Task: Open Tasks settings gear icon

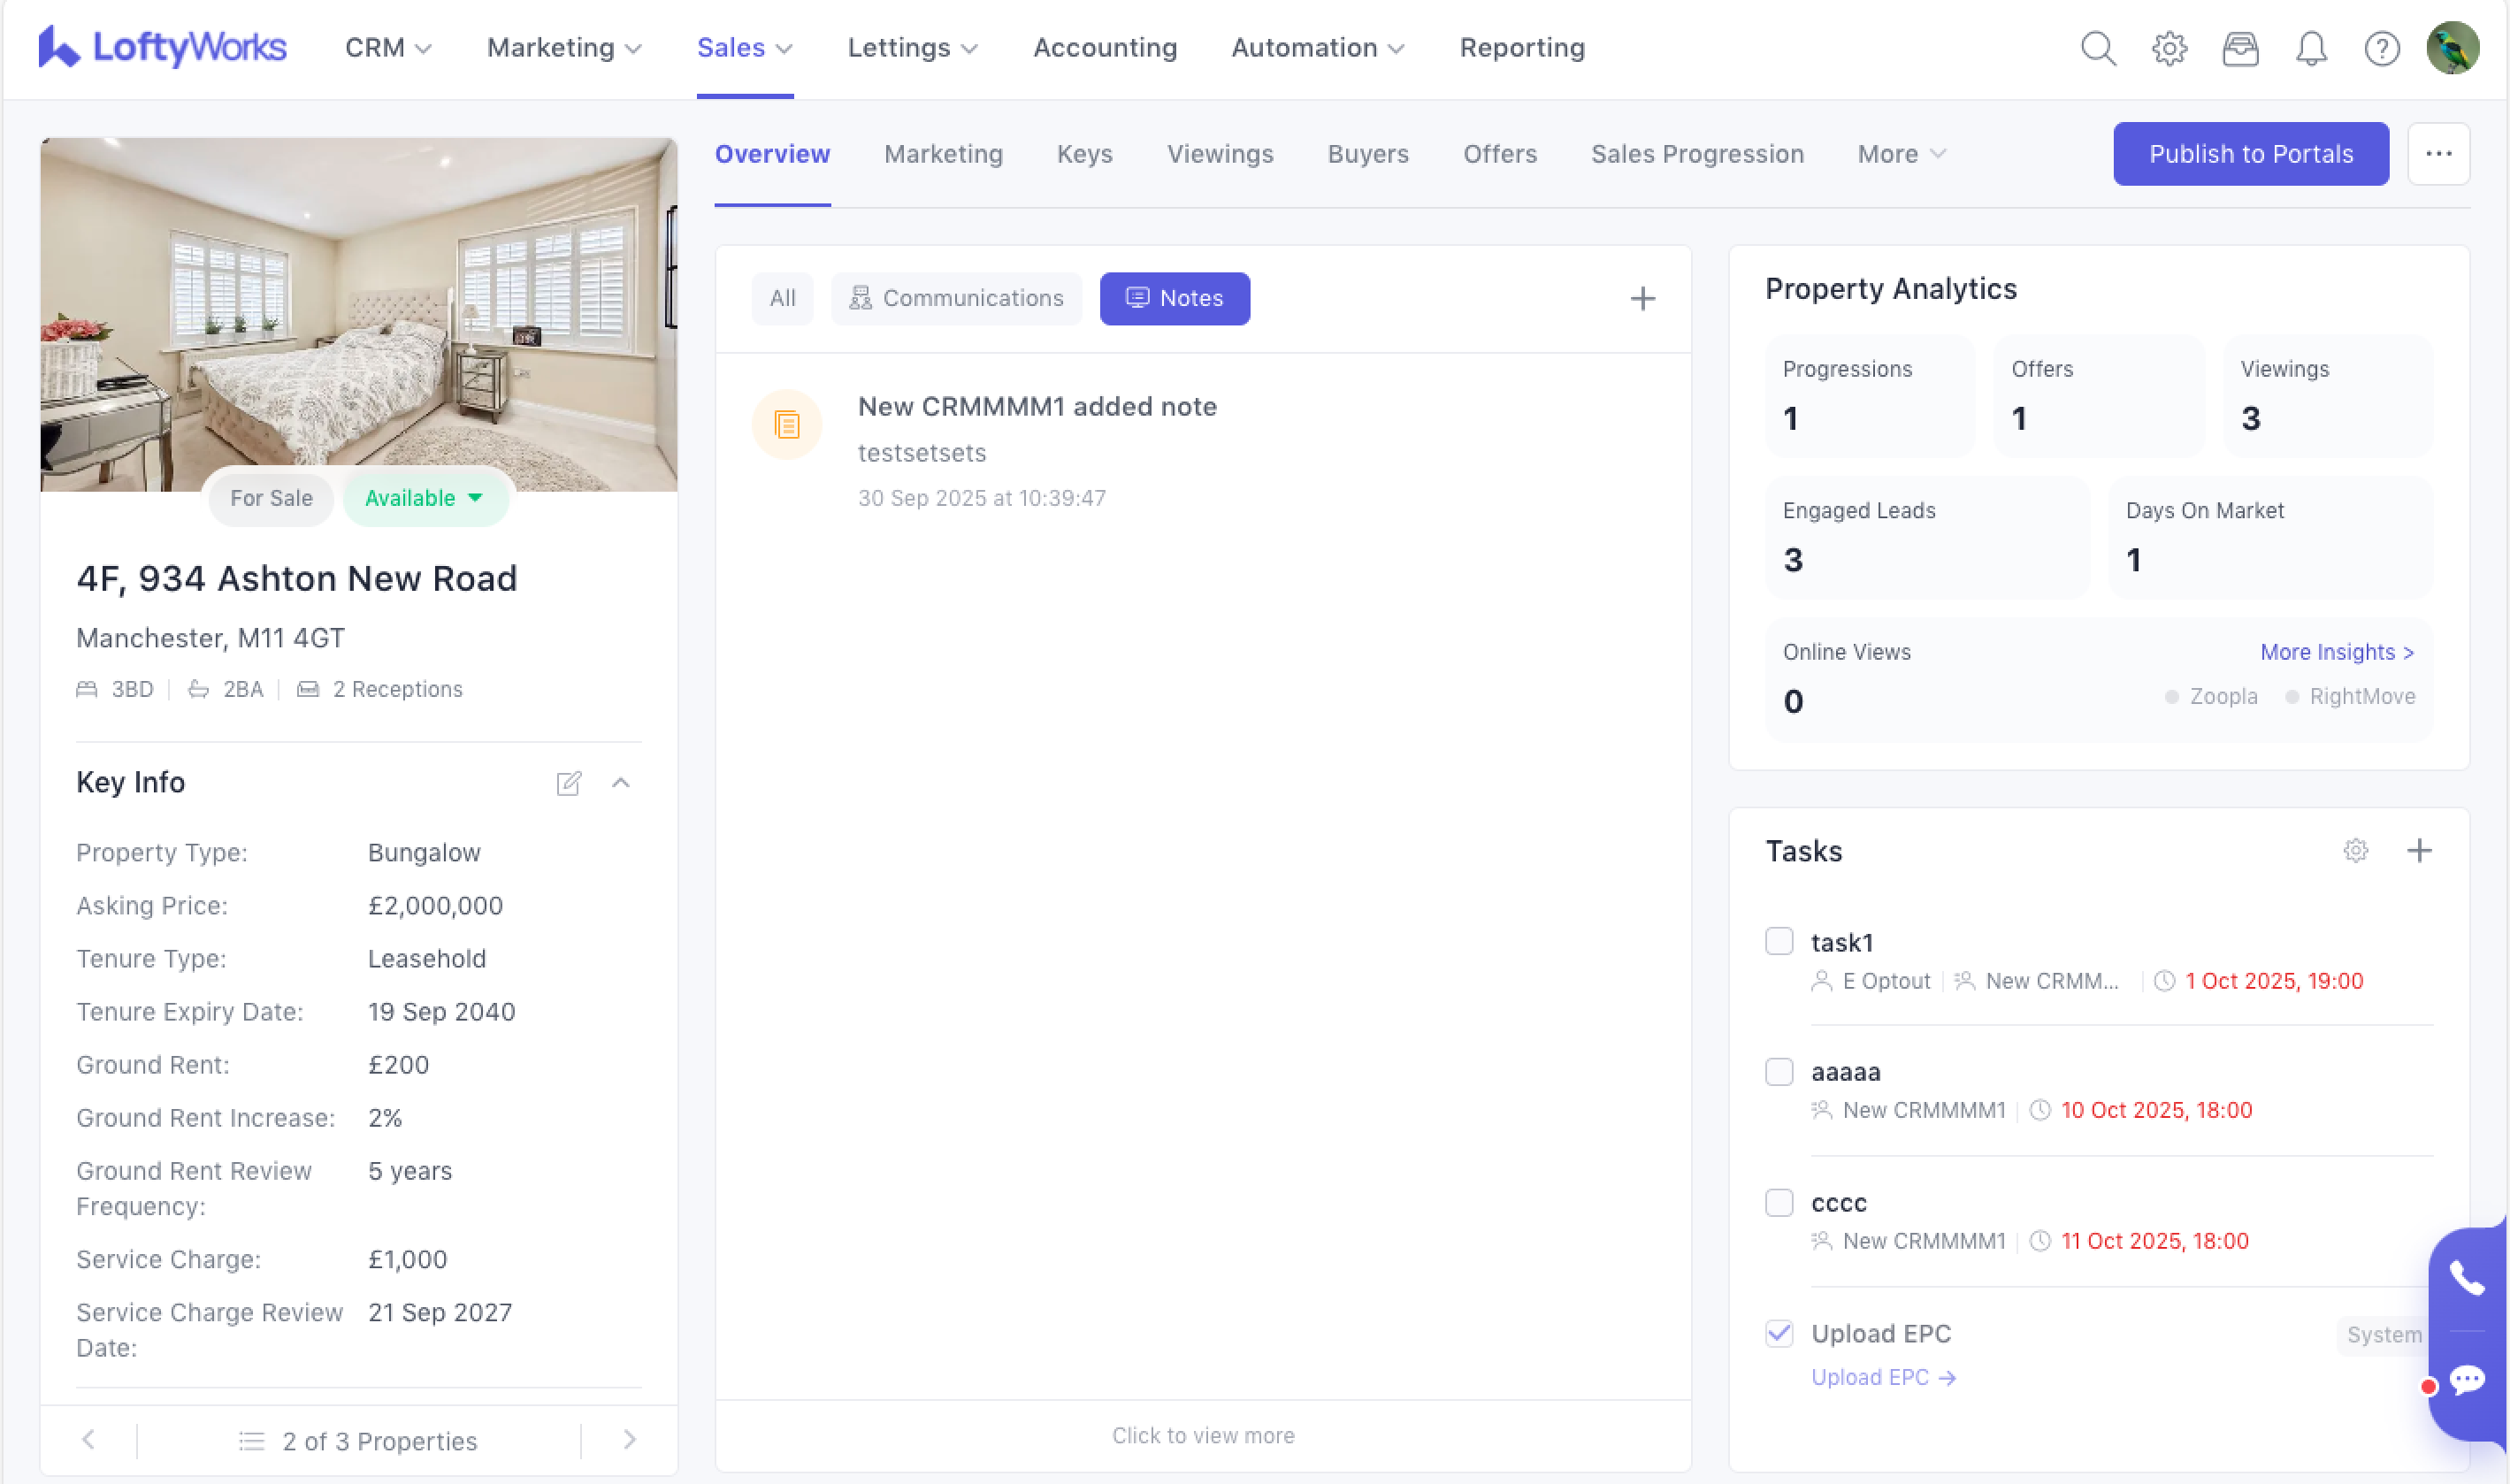Action: (2356, 851)
